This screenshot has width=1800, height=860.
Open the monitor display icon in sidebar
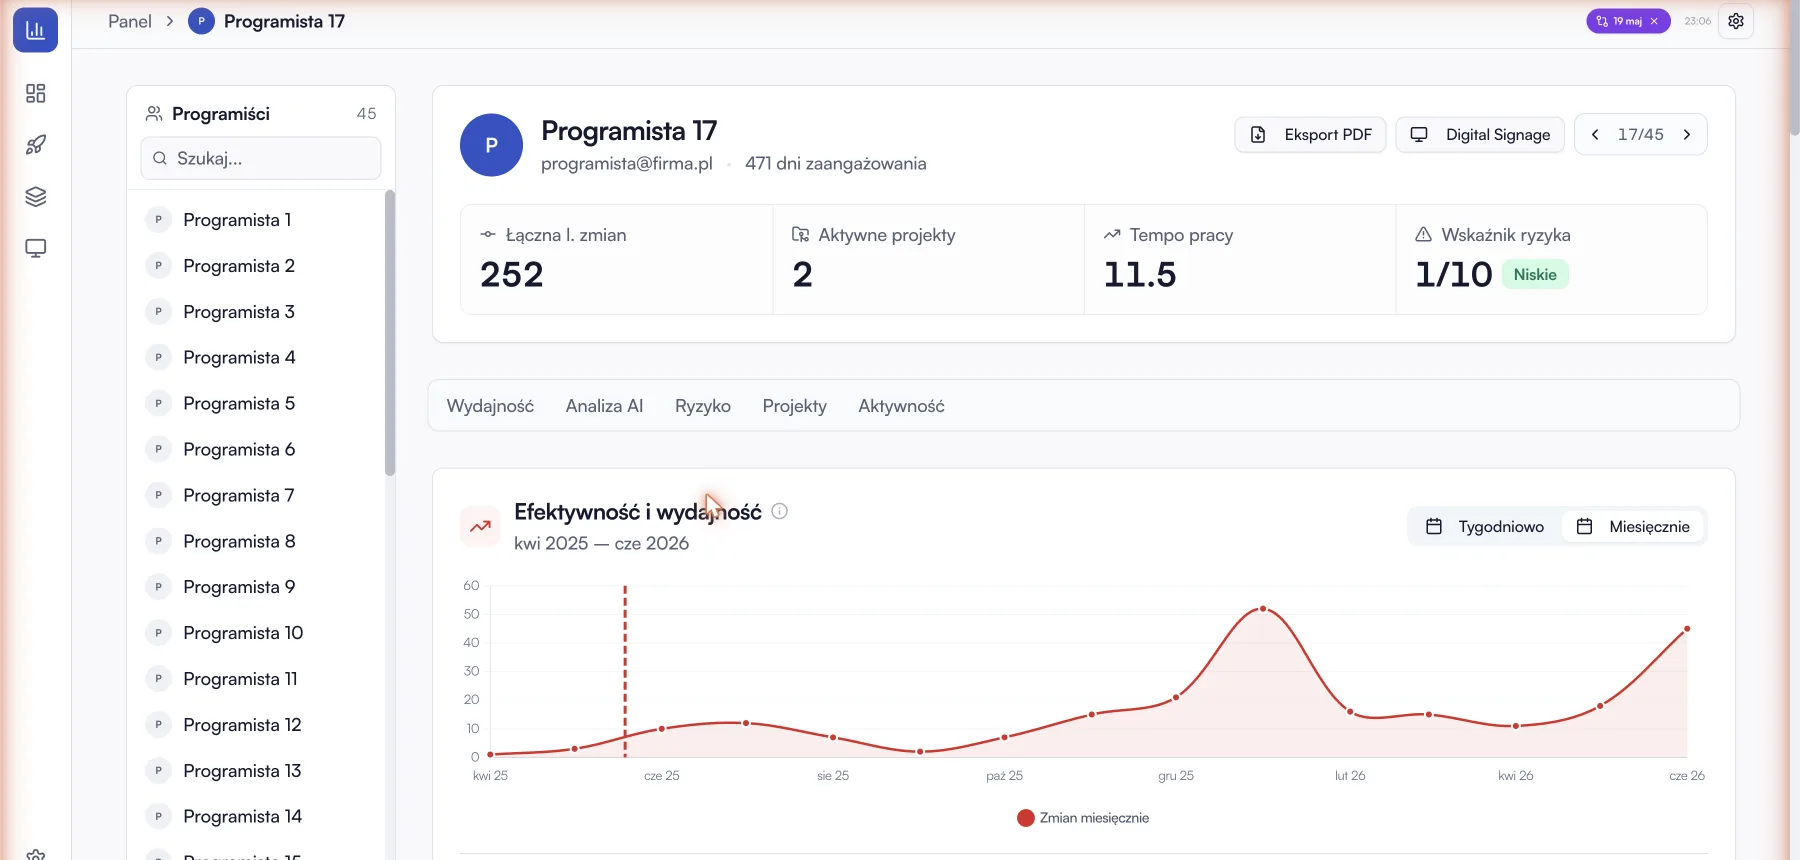36,248
